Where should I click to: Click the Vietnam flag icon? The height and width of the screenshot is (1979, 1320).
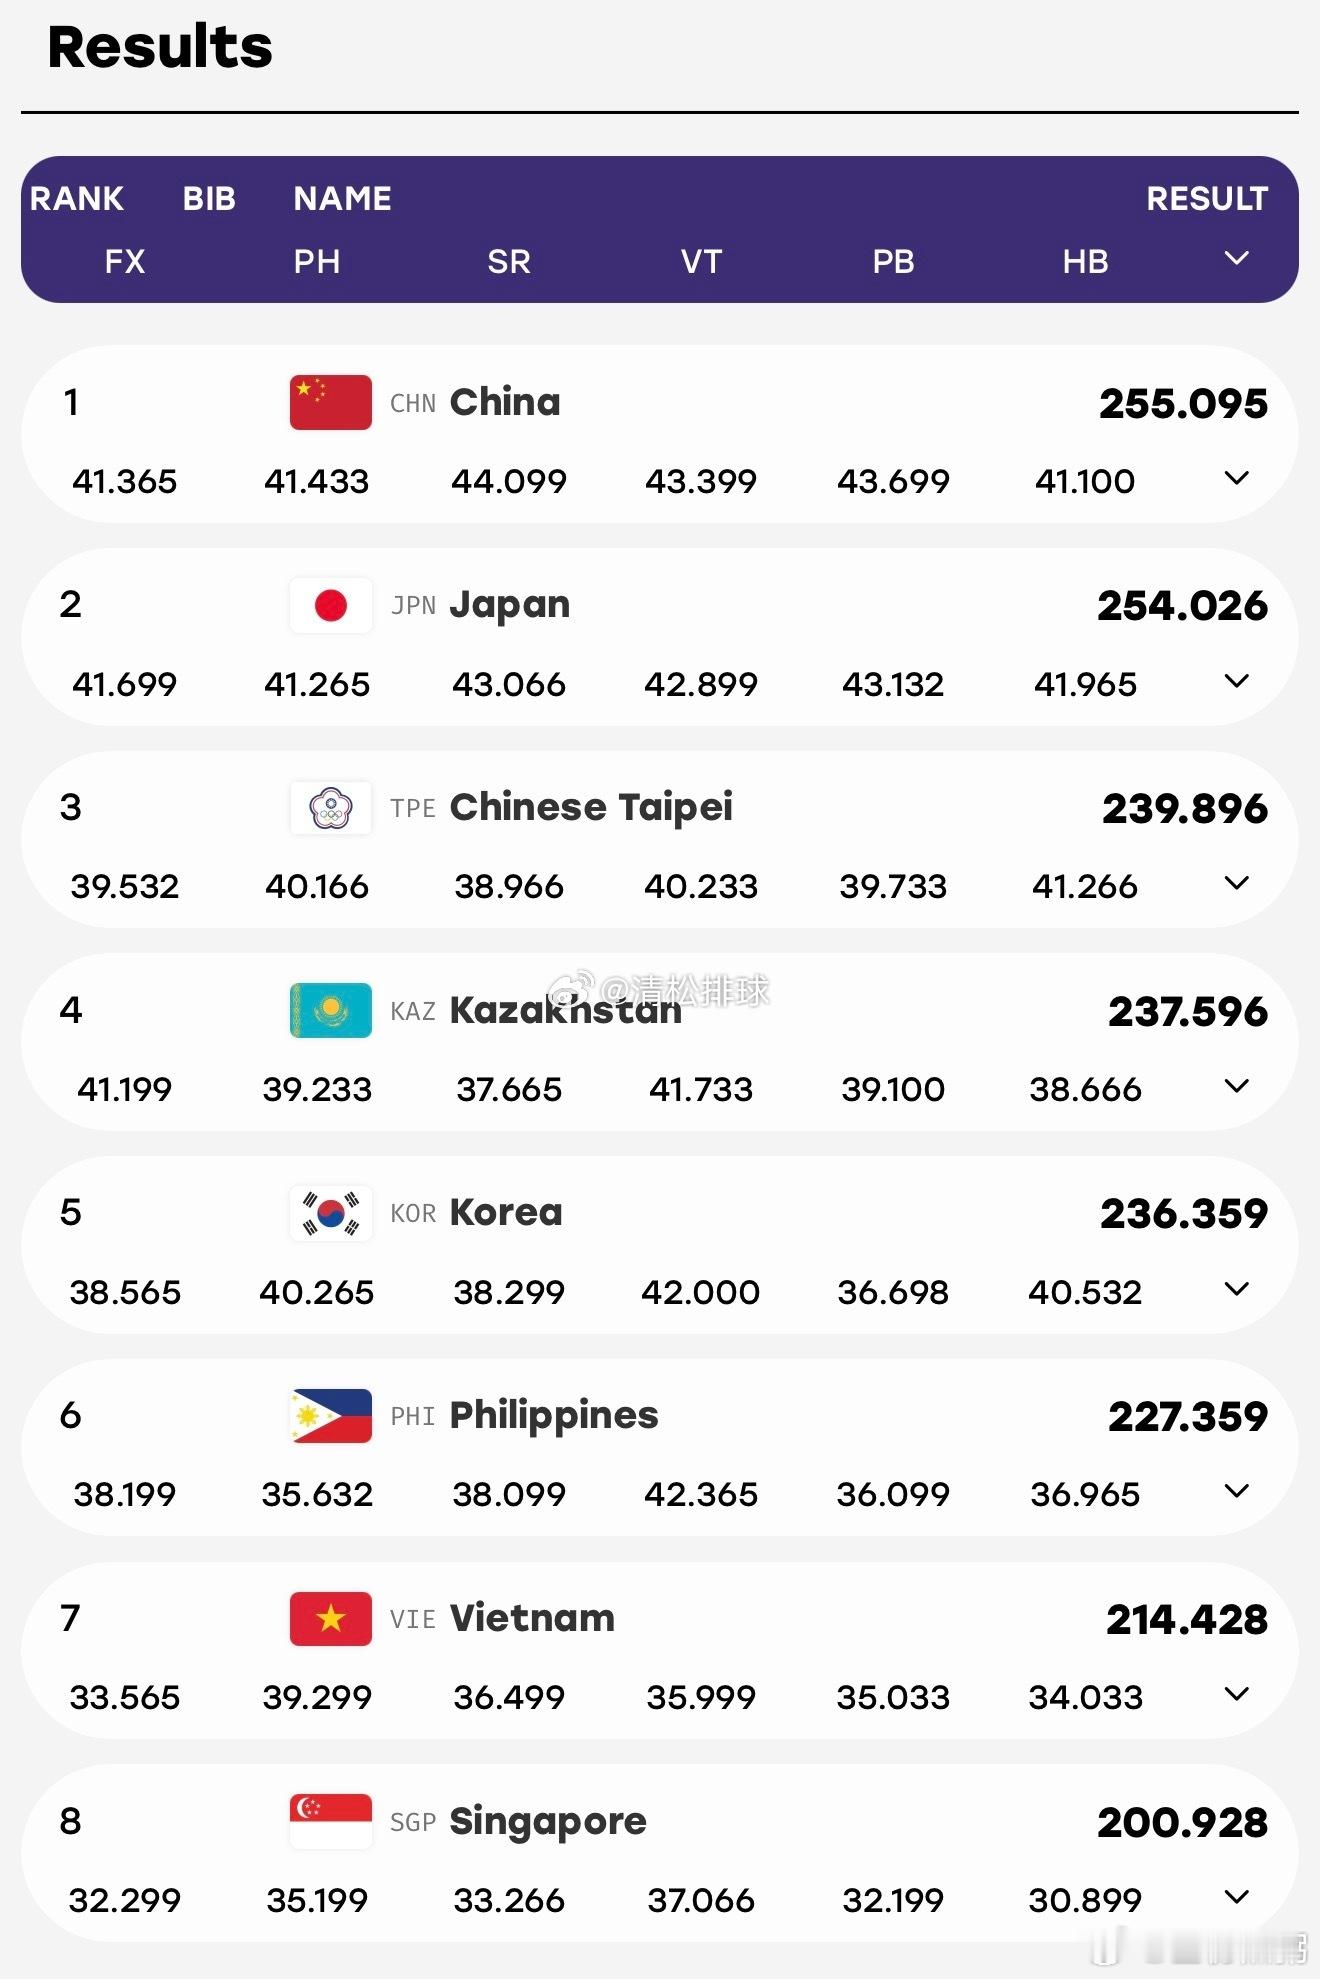pos(330,1619)
